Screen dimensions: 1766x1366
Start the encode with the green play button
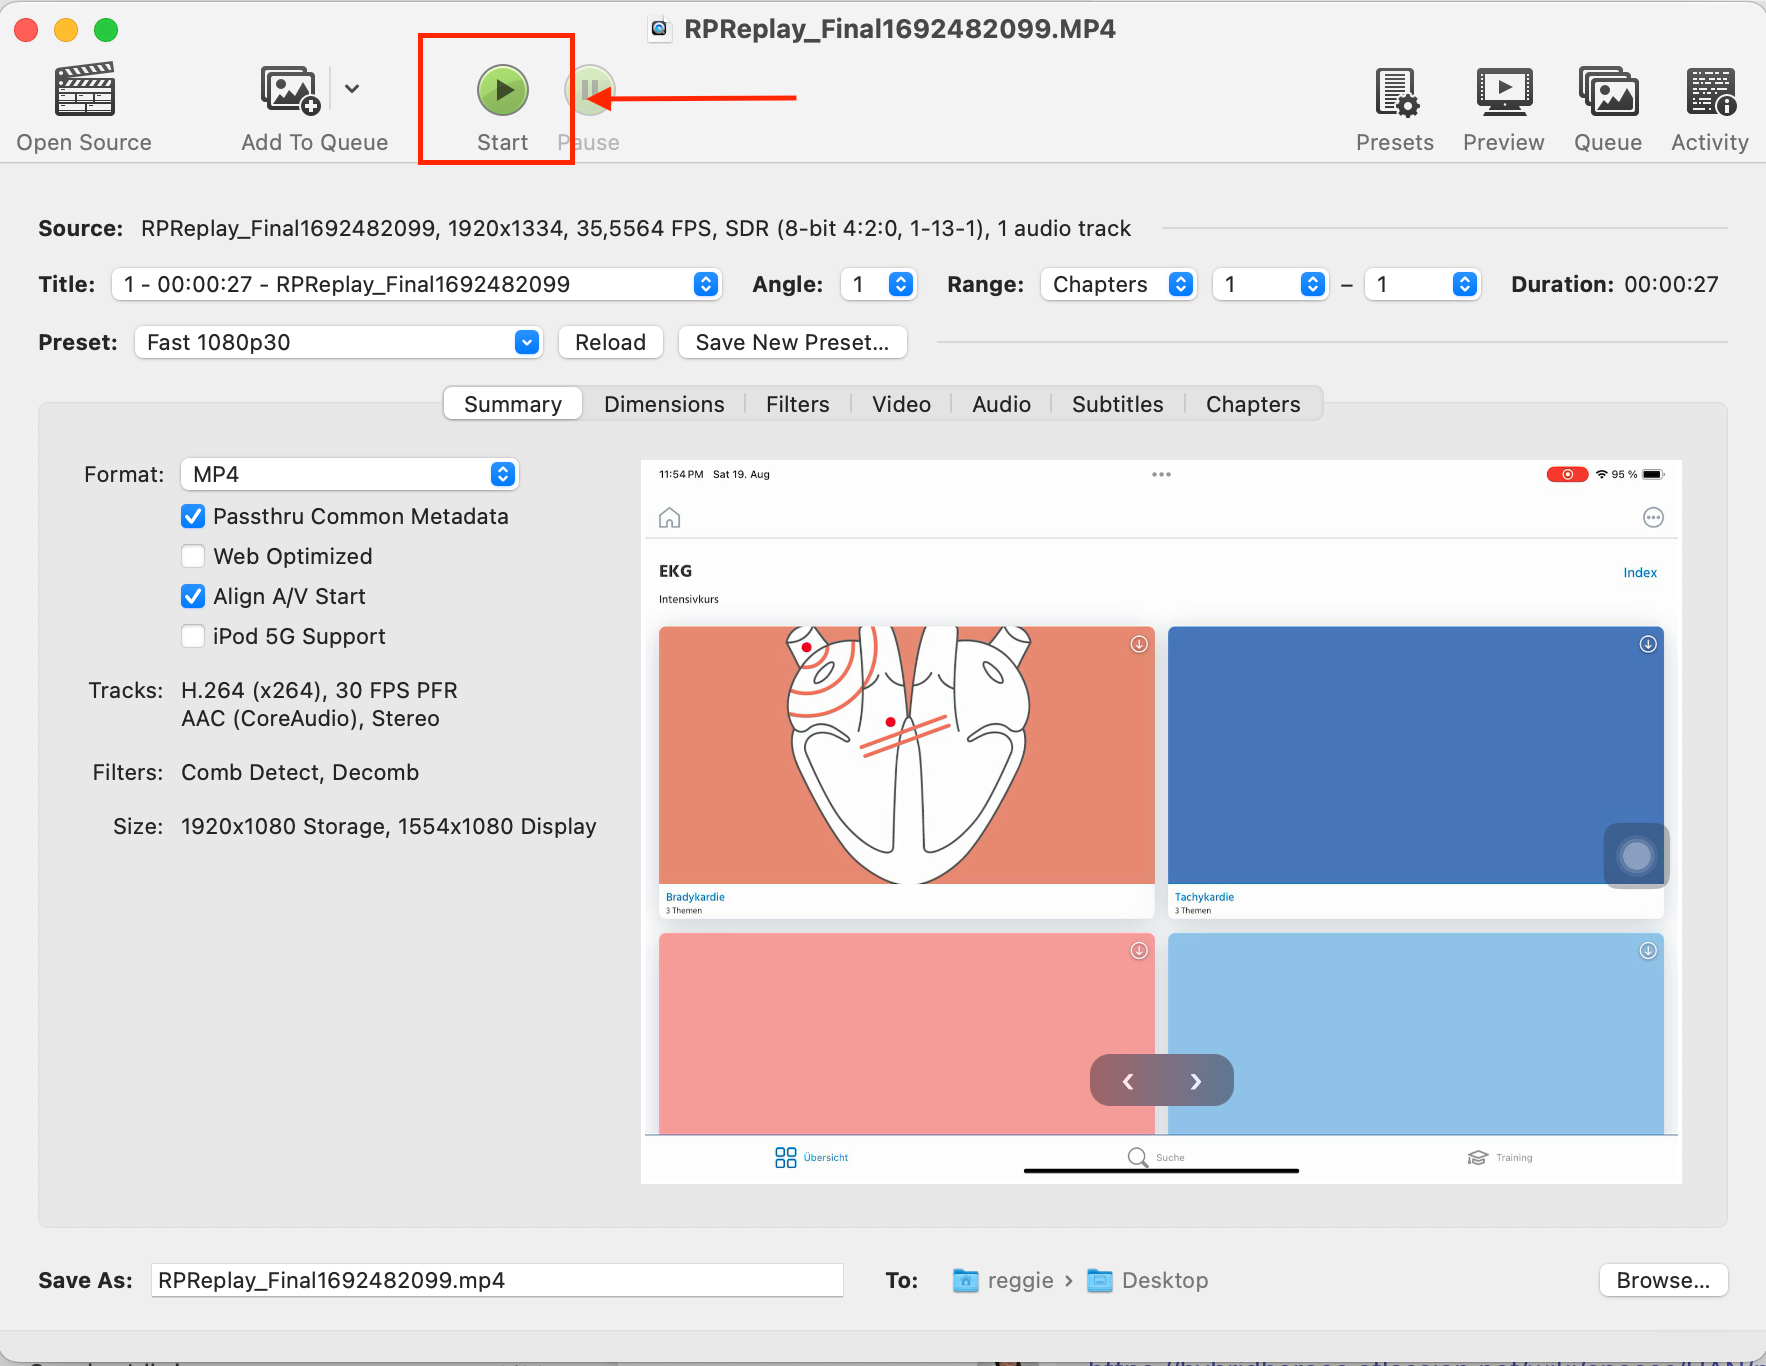pos(502,90)
